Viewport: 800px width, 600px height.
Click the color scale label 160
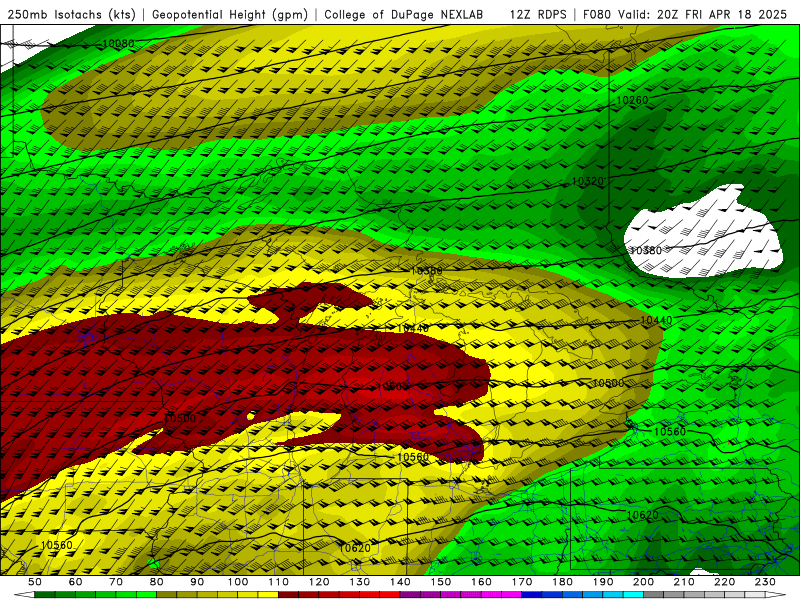482,582
